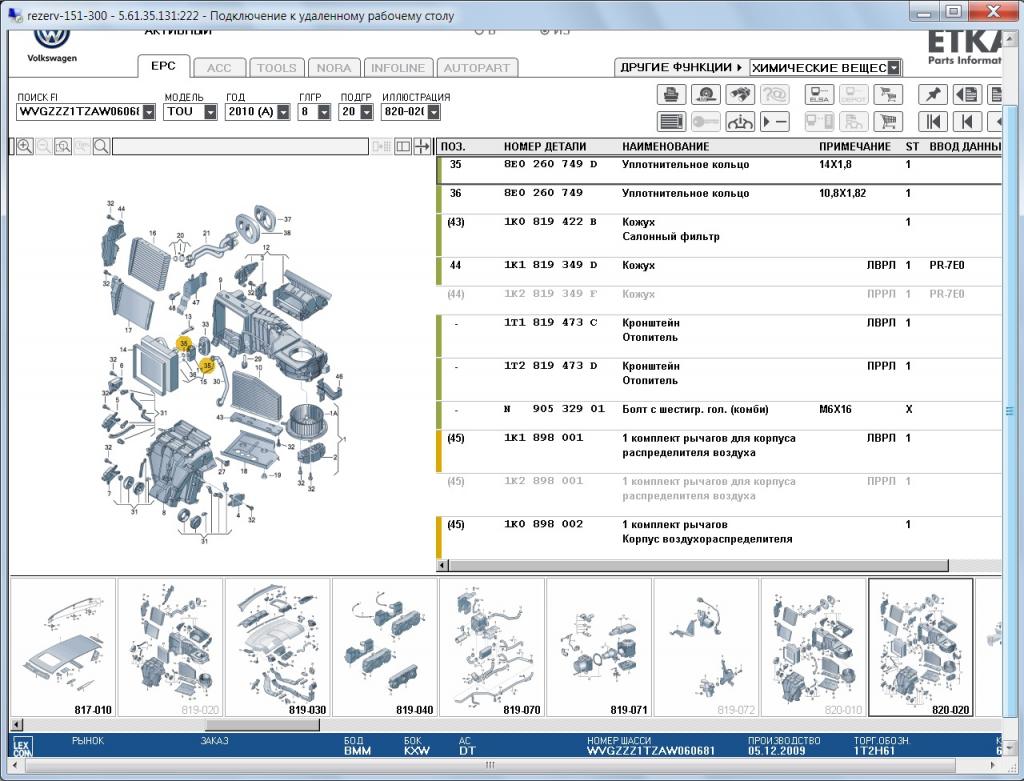
Task: Launch the ELSA link icon
Action: [x=819, y=95]
